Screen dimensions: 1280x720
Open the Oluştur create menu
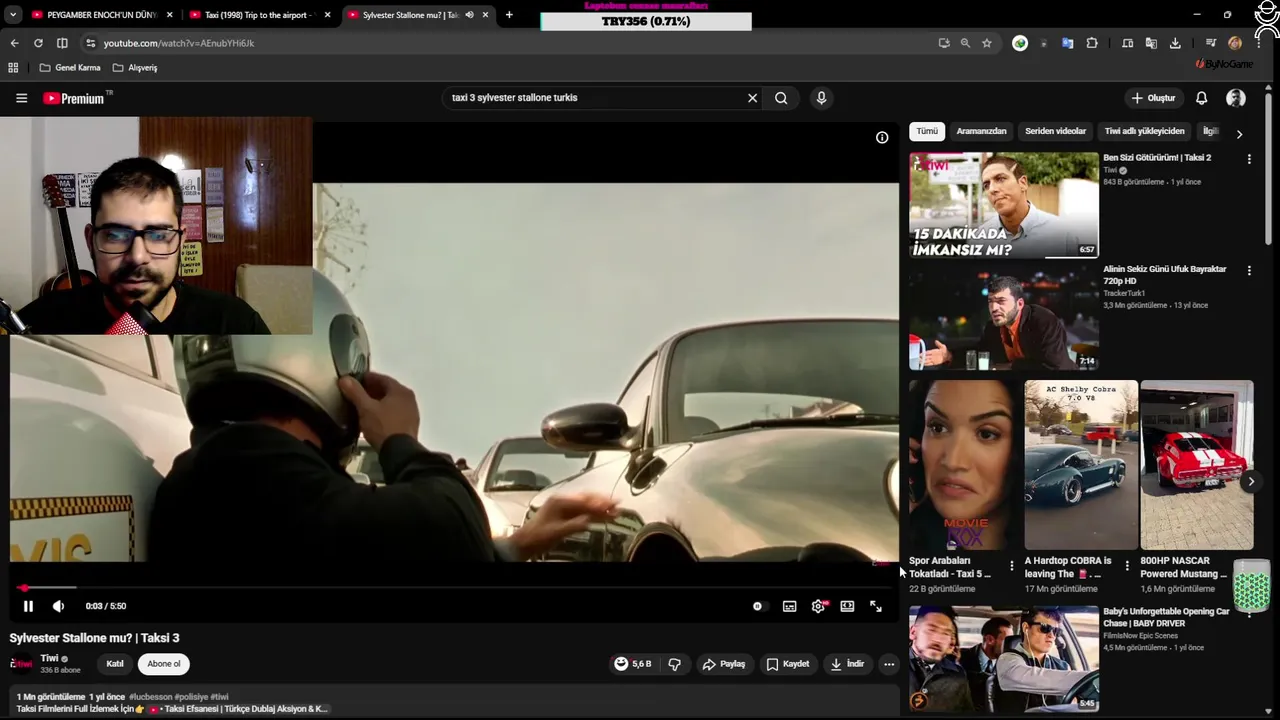point(1152,98)
